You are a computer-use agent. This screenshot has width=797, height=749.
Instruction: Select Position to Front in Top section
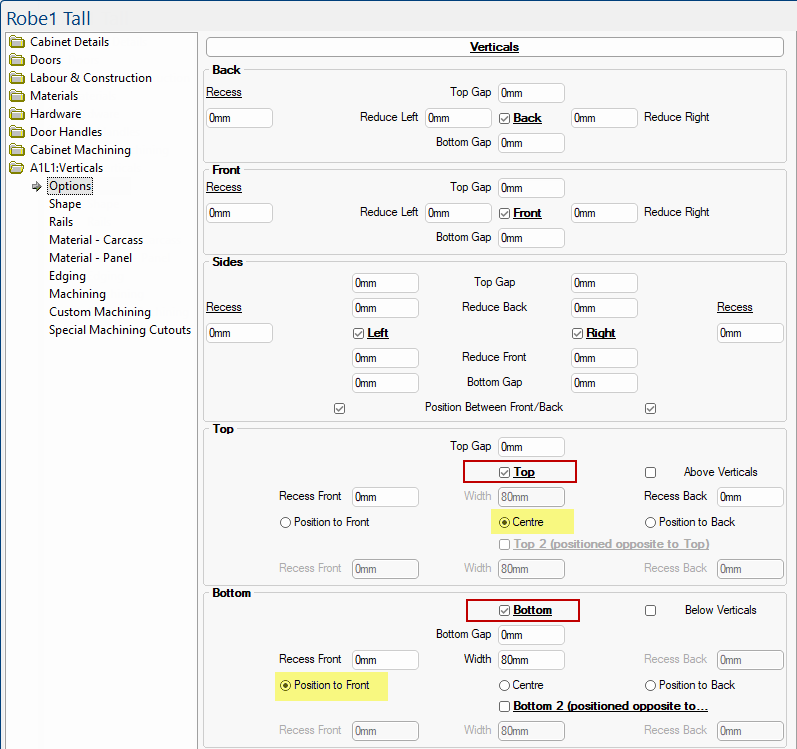[x=285, y=522]
